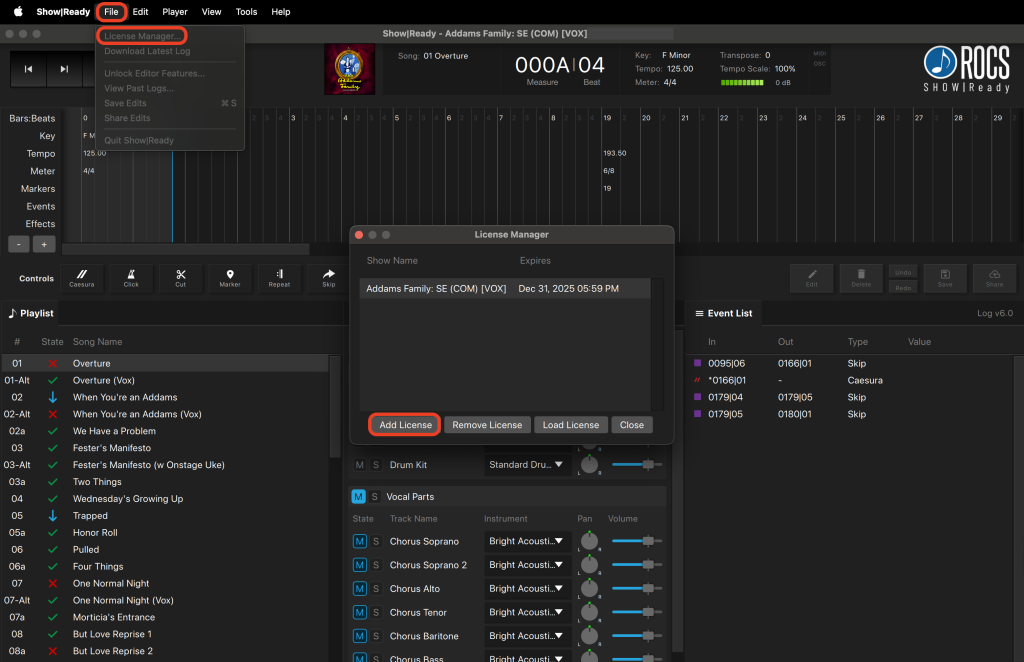Click the Share cloud icon

(994, 278)
